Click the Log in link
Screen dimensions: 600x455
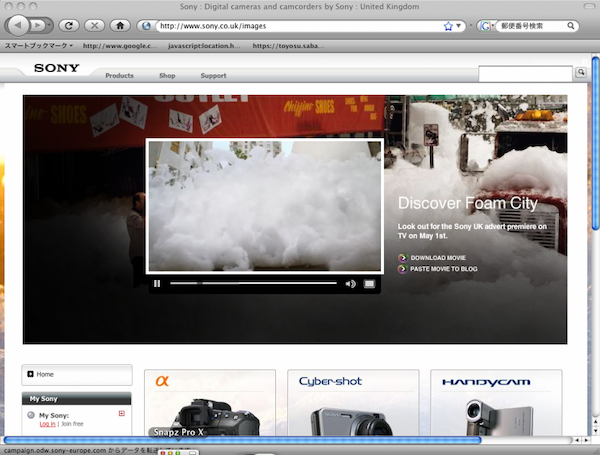click(x=47, y=424)
